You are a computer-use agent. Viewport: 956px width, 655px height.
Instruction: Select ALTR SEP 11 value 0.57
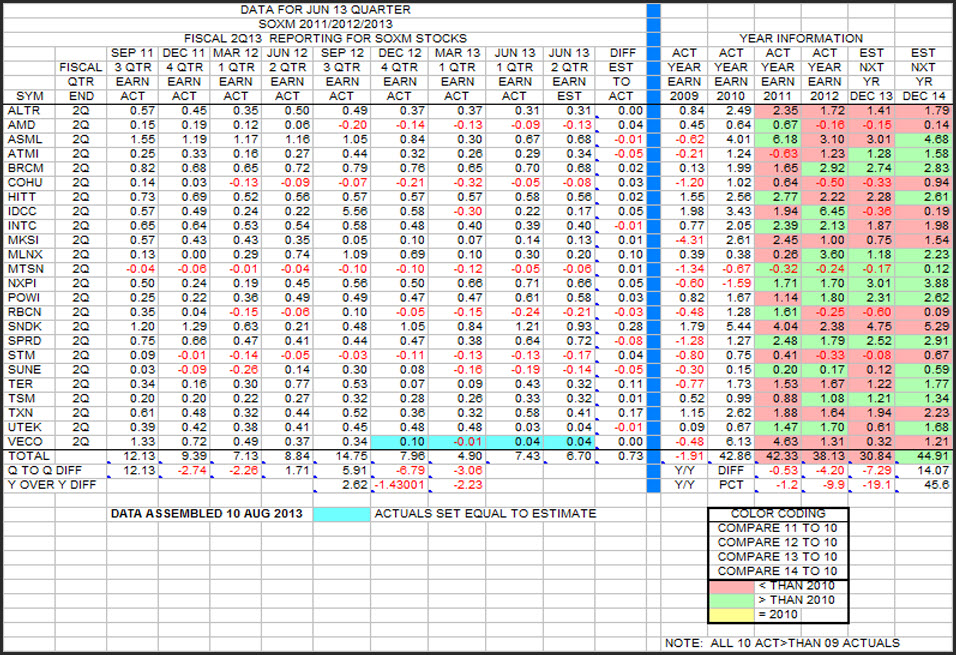pos(132,111)
